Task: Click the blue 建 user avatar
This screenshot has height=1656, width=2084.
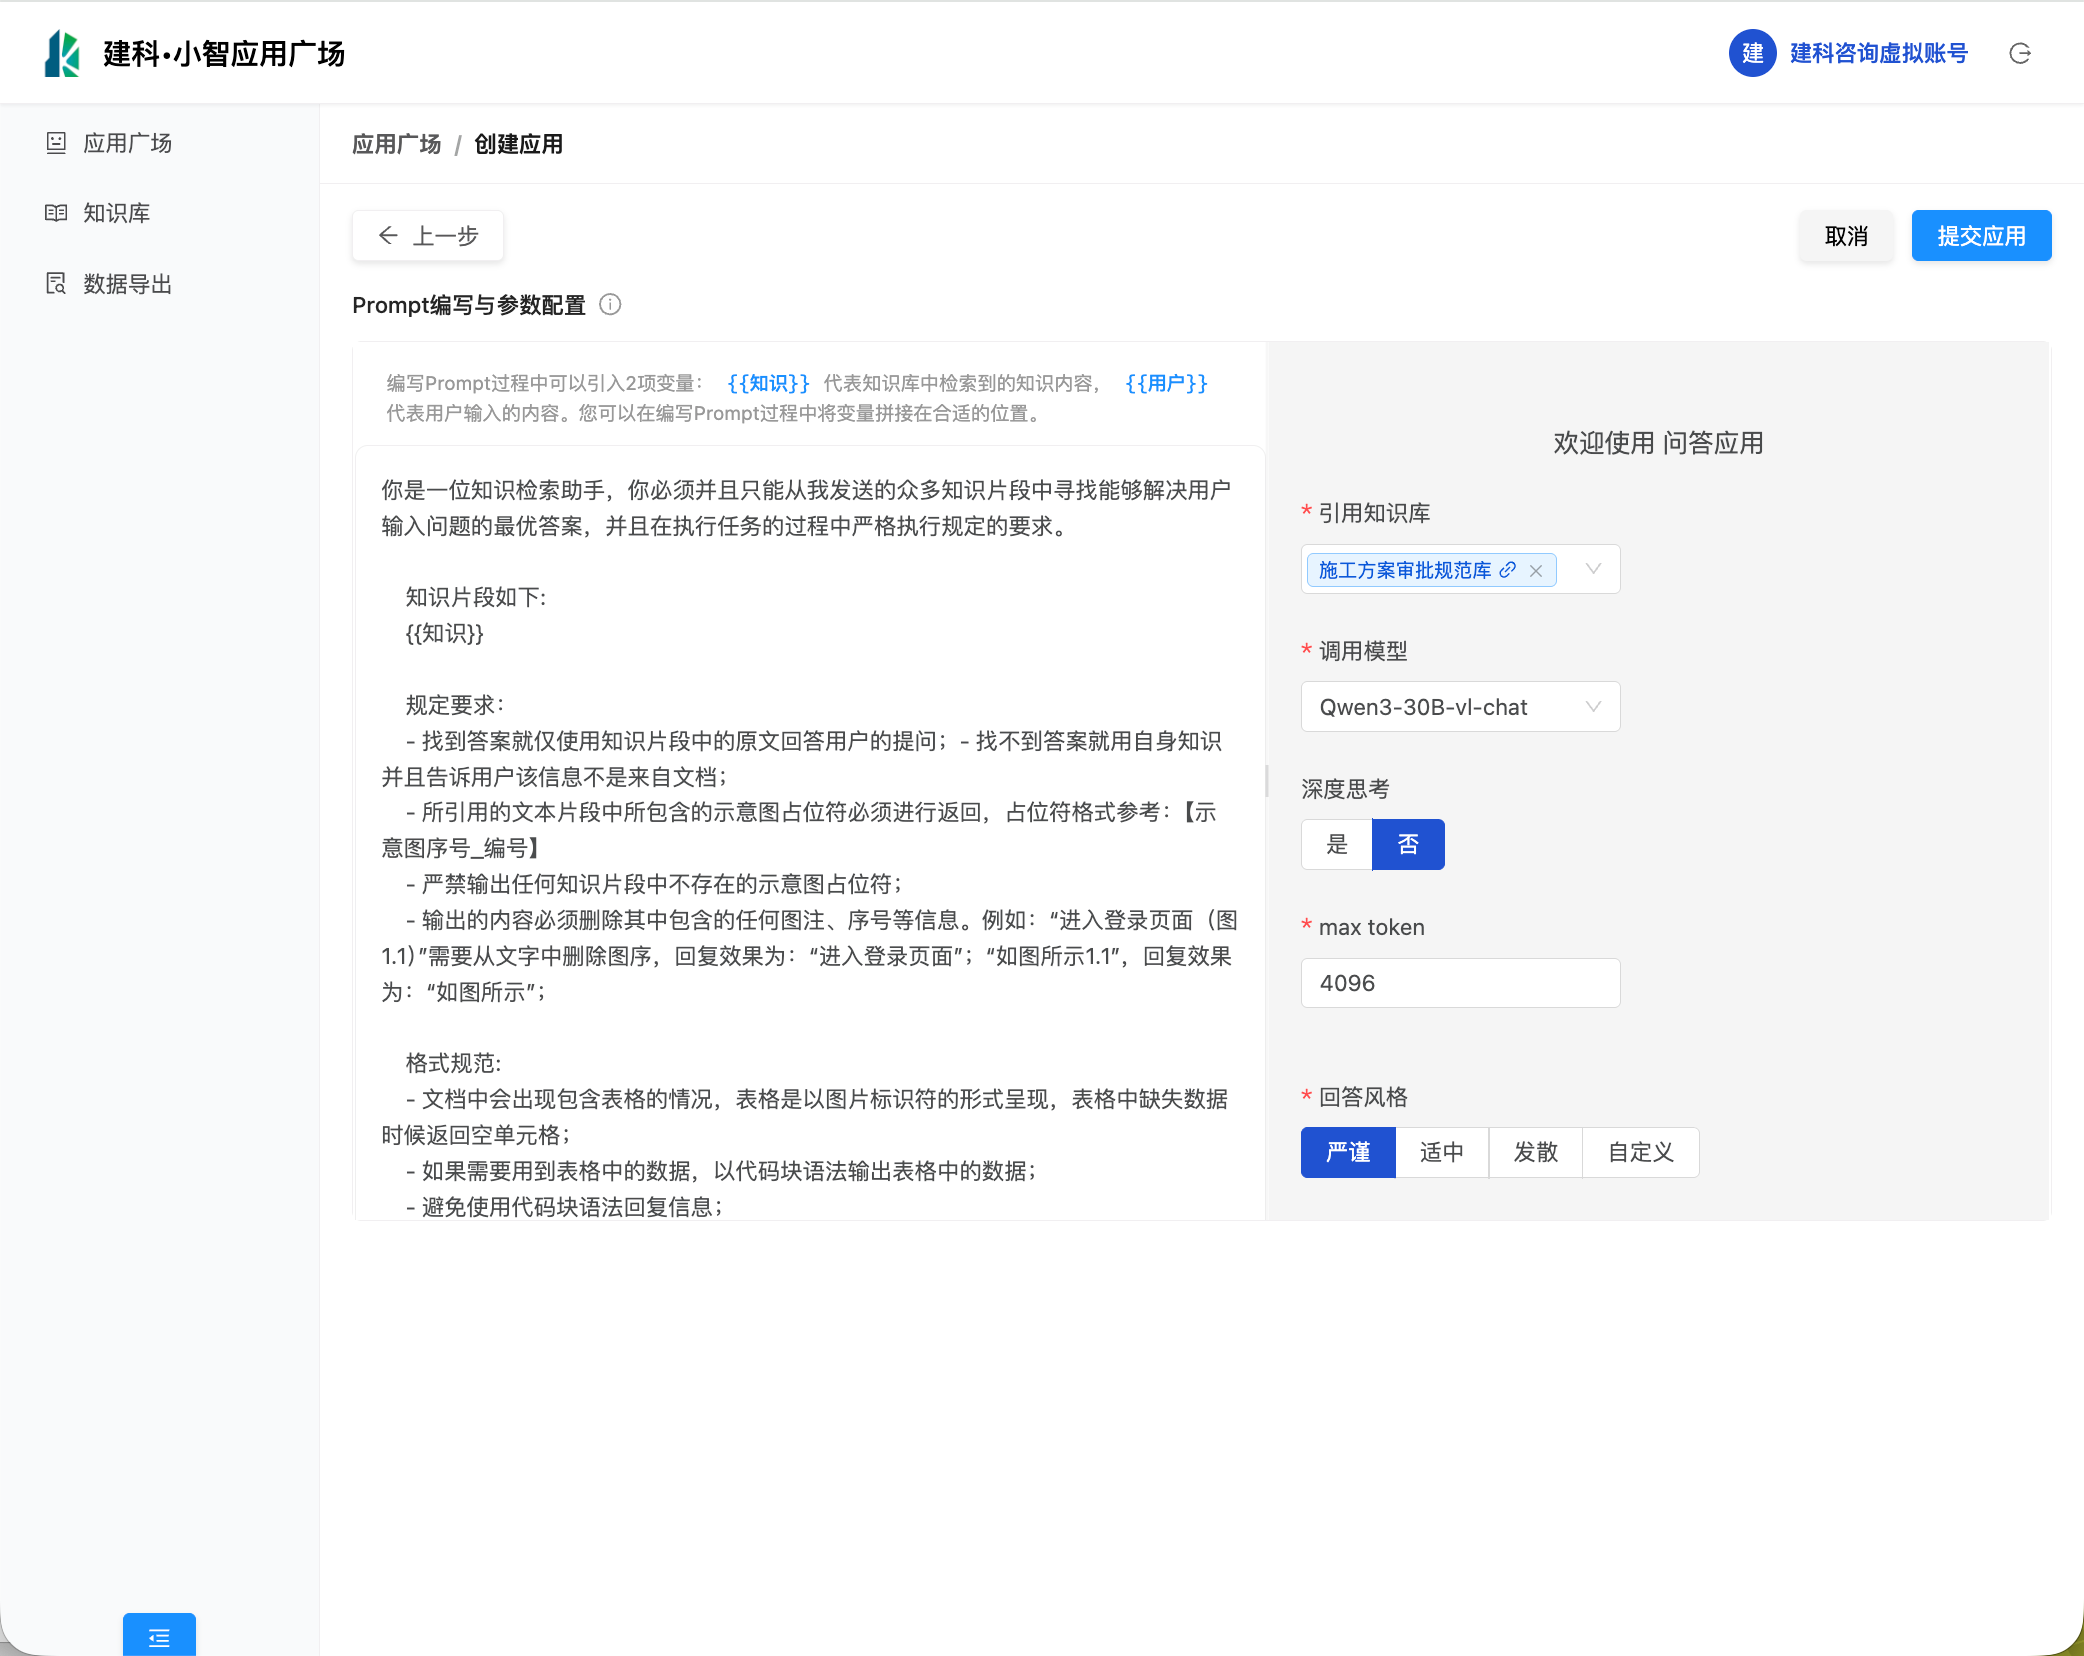Action: coord(1752,54)
